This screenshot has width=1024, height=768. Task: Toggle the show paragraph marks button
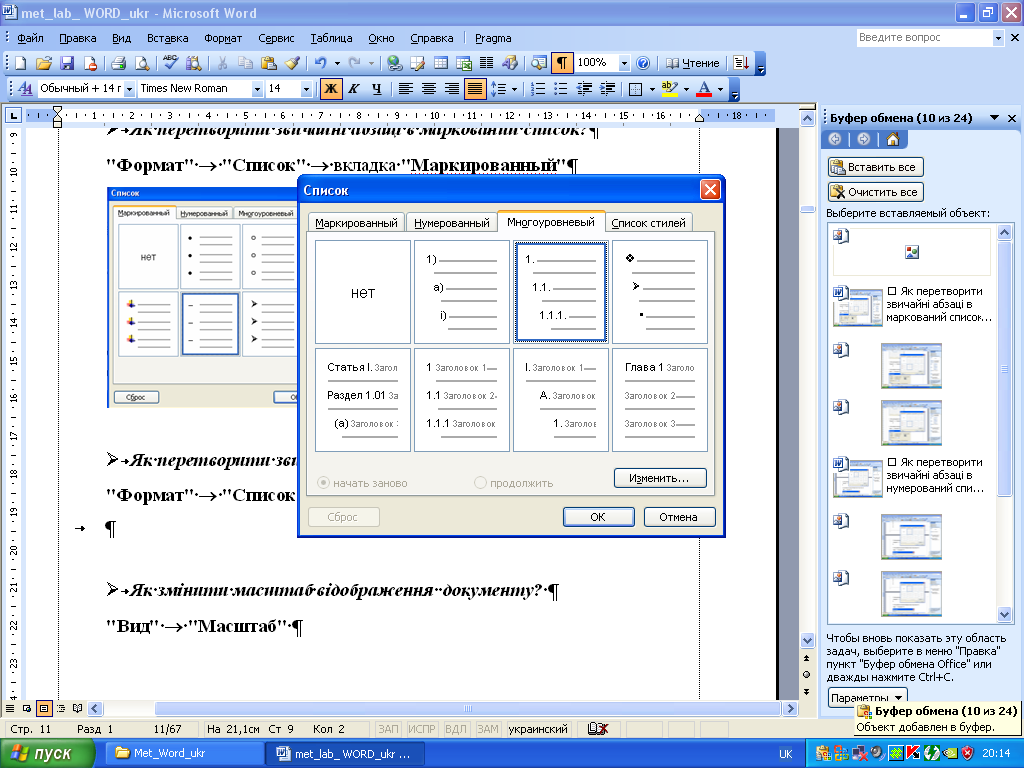pyautogui.click(x=562, y=63)
